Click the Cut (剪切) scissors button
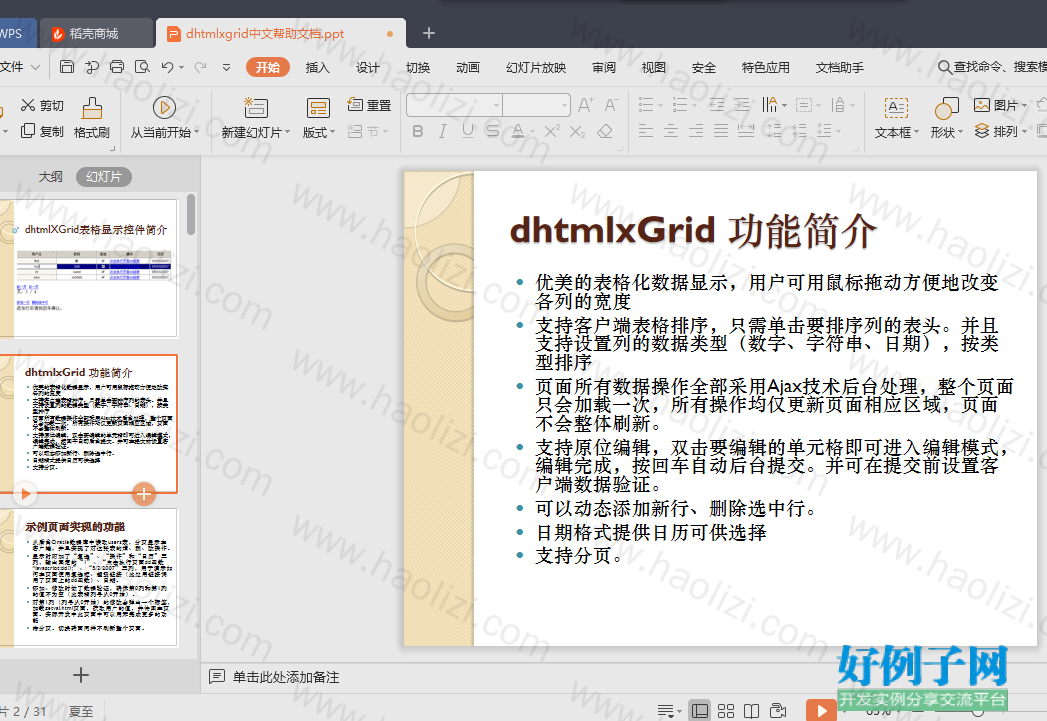The width and height of the screenshot is (1047, 721). pos(42,105)
